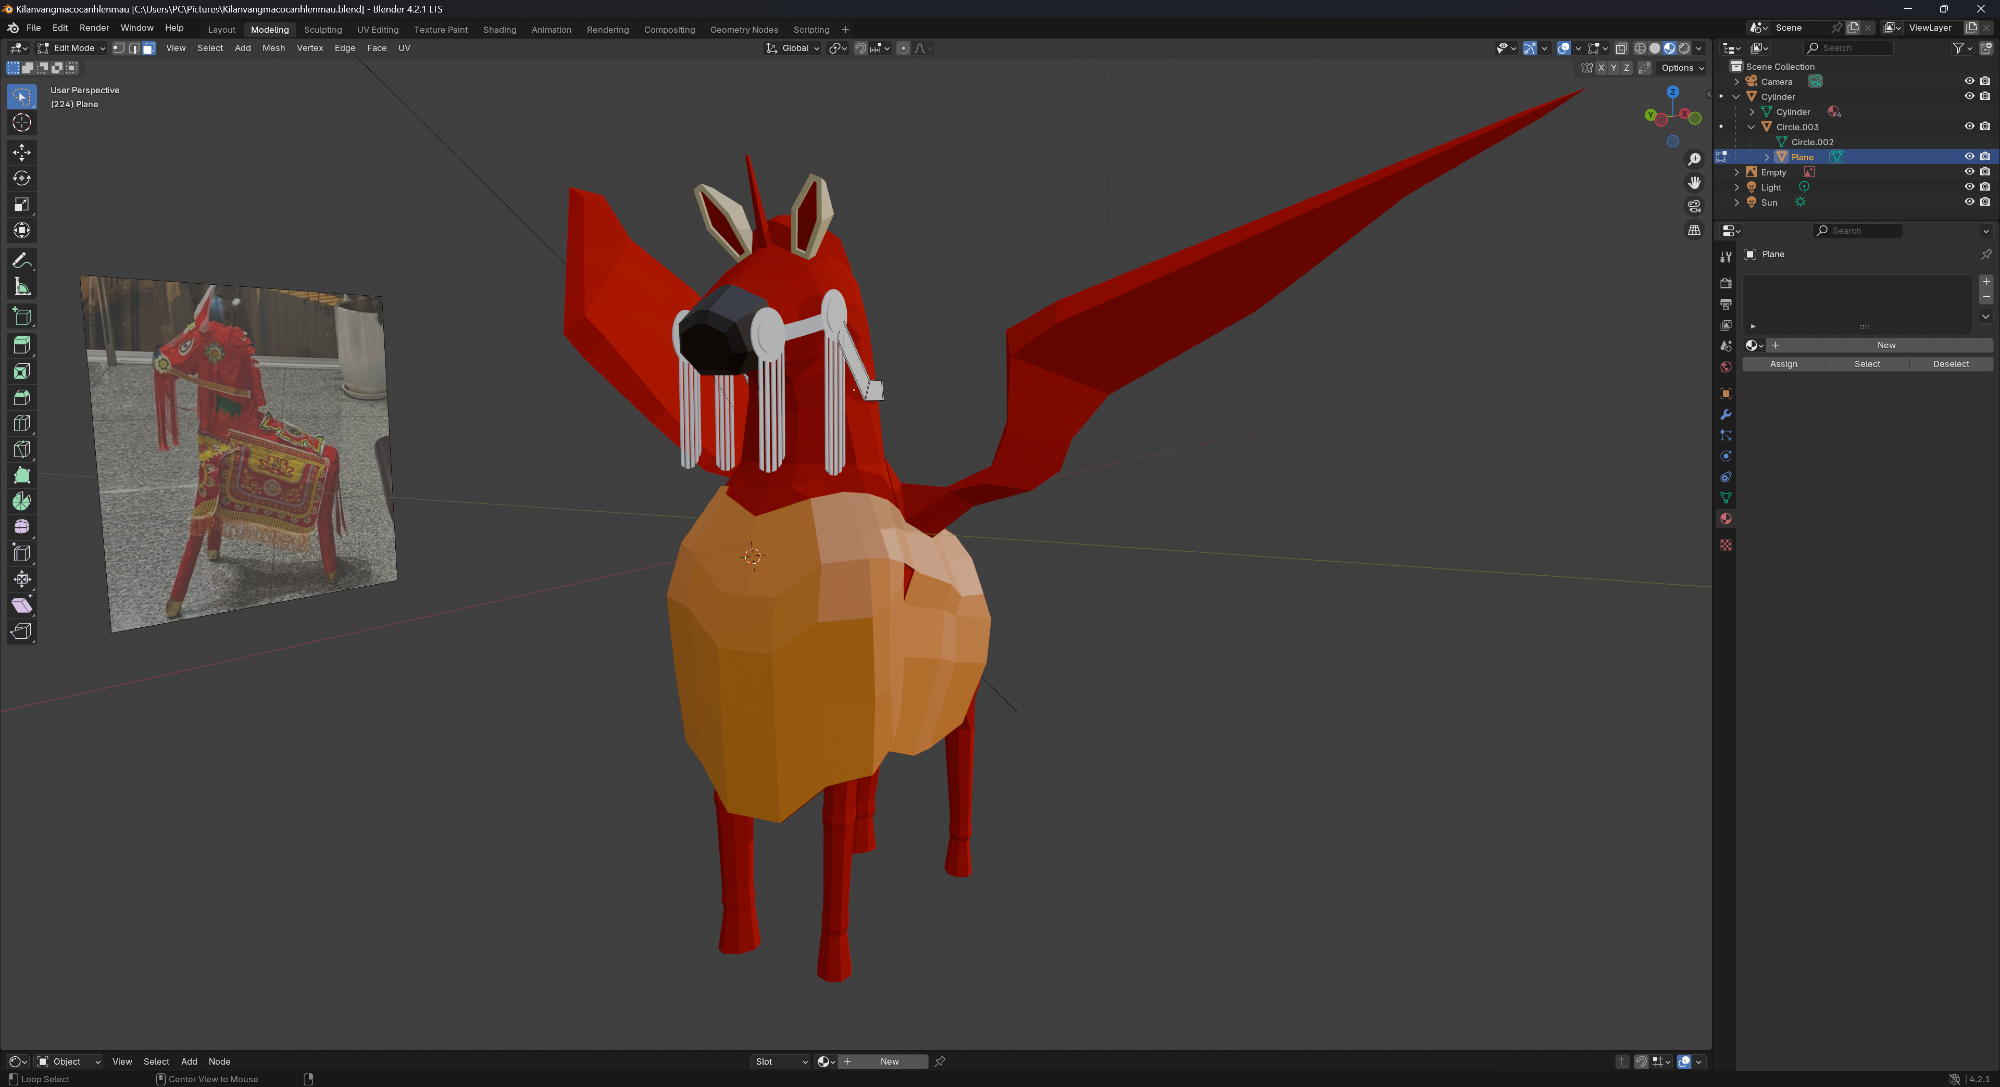2000x1087 pixels.
Task: Expand the Light object in outliner
Action: pyautogui.click(x=1737, y=188)
